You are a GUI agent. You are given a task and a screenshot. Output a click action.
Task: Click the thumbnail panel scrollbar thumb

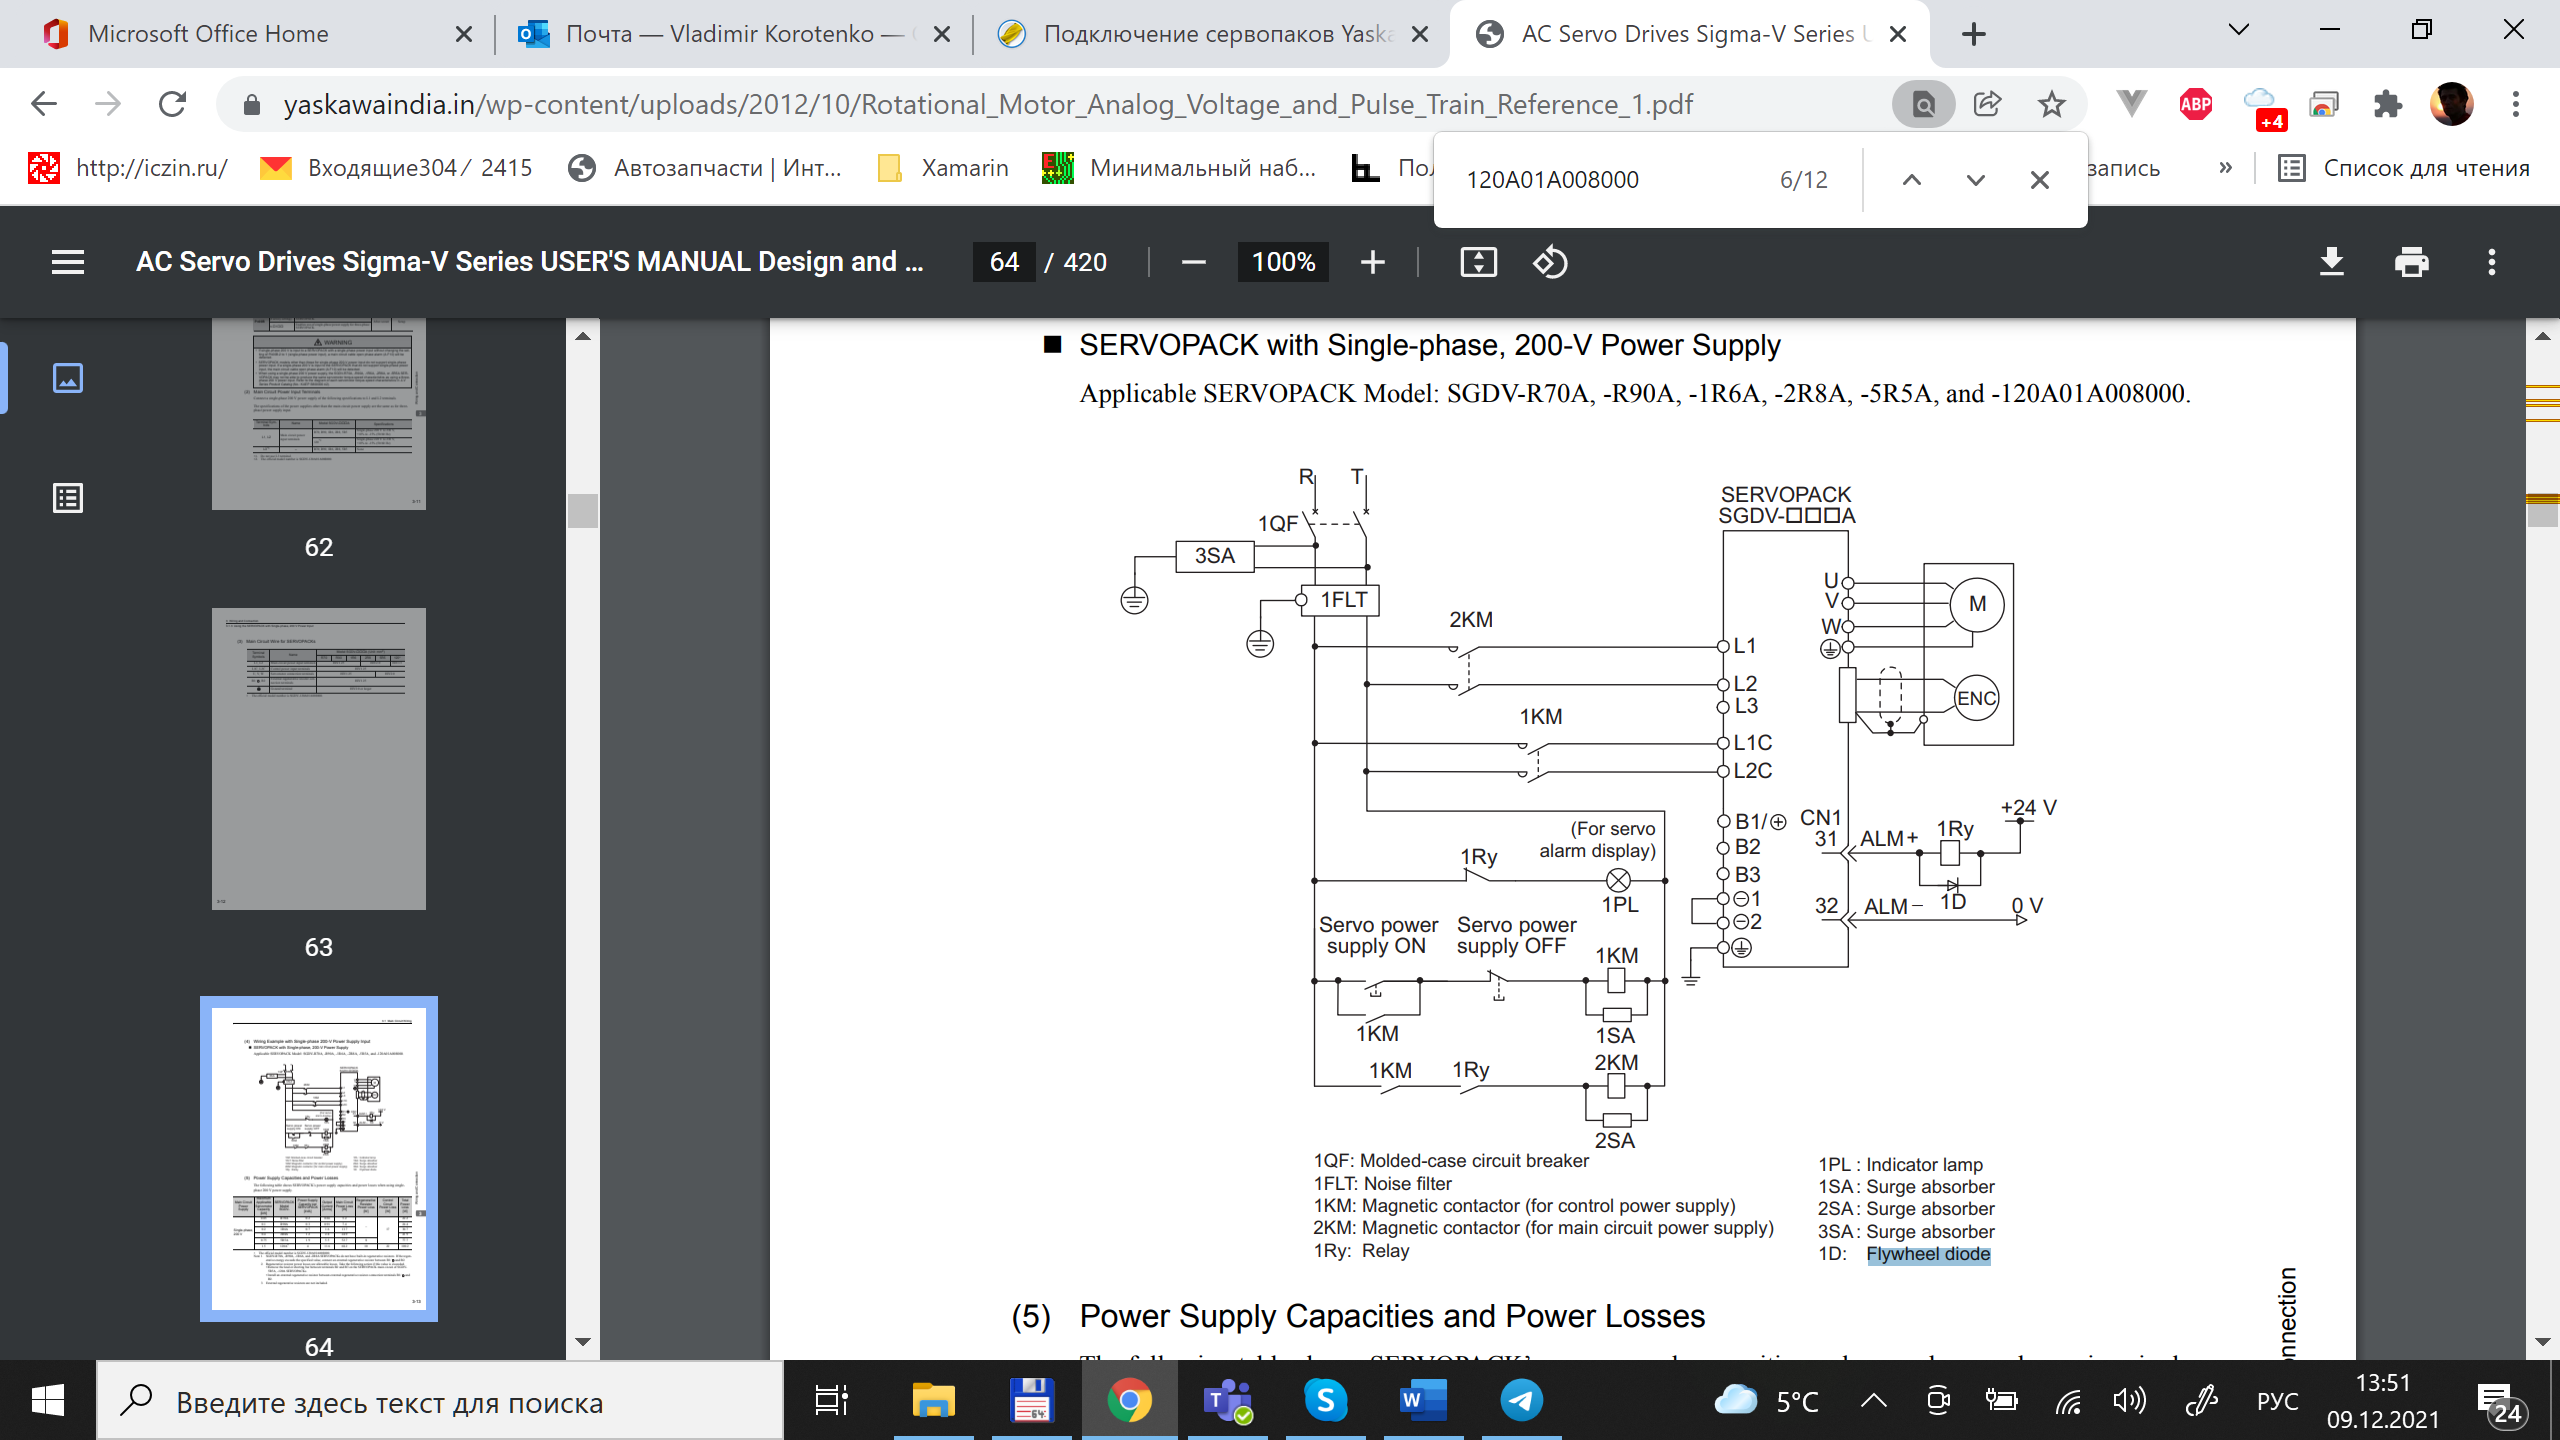pos(583,510)
